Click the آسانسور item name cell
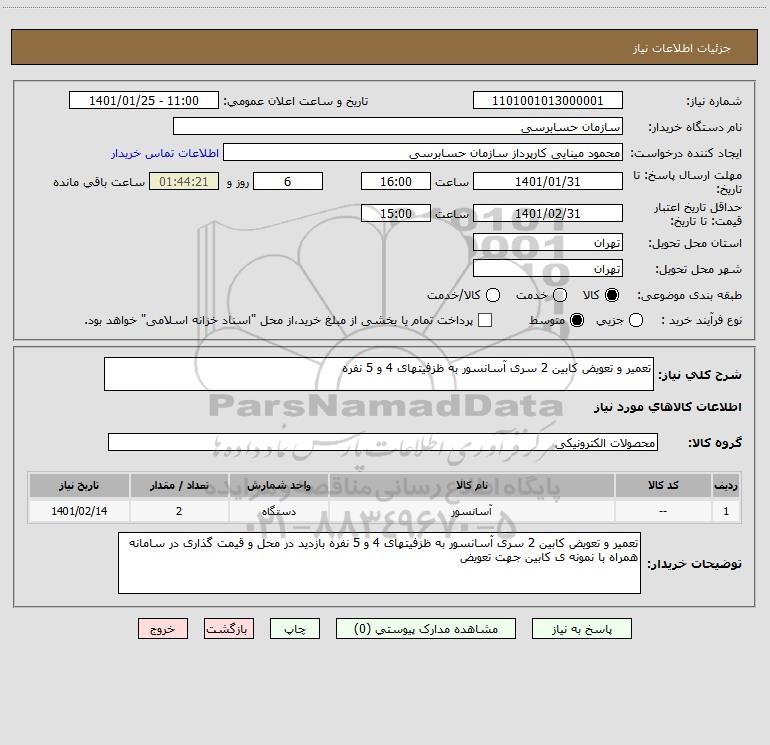The image size is (770, 745). pyautogui.click(x=472, y=511)
